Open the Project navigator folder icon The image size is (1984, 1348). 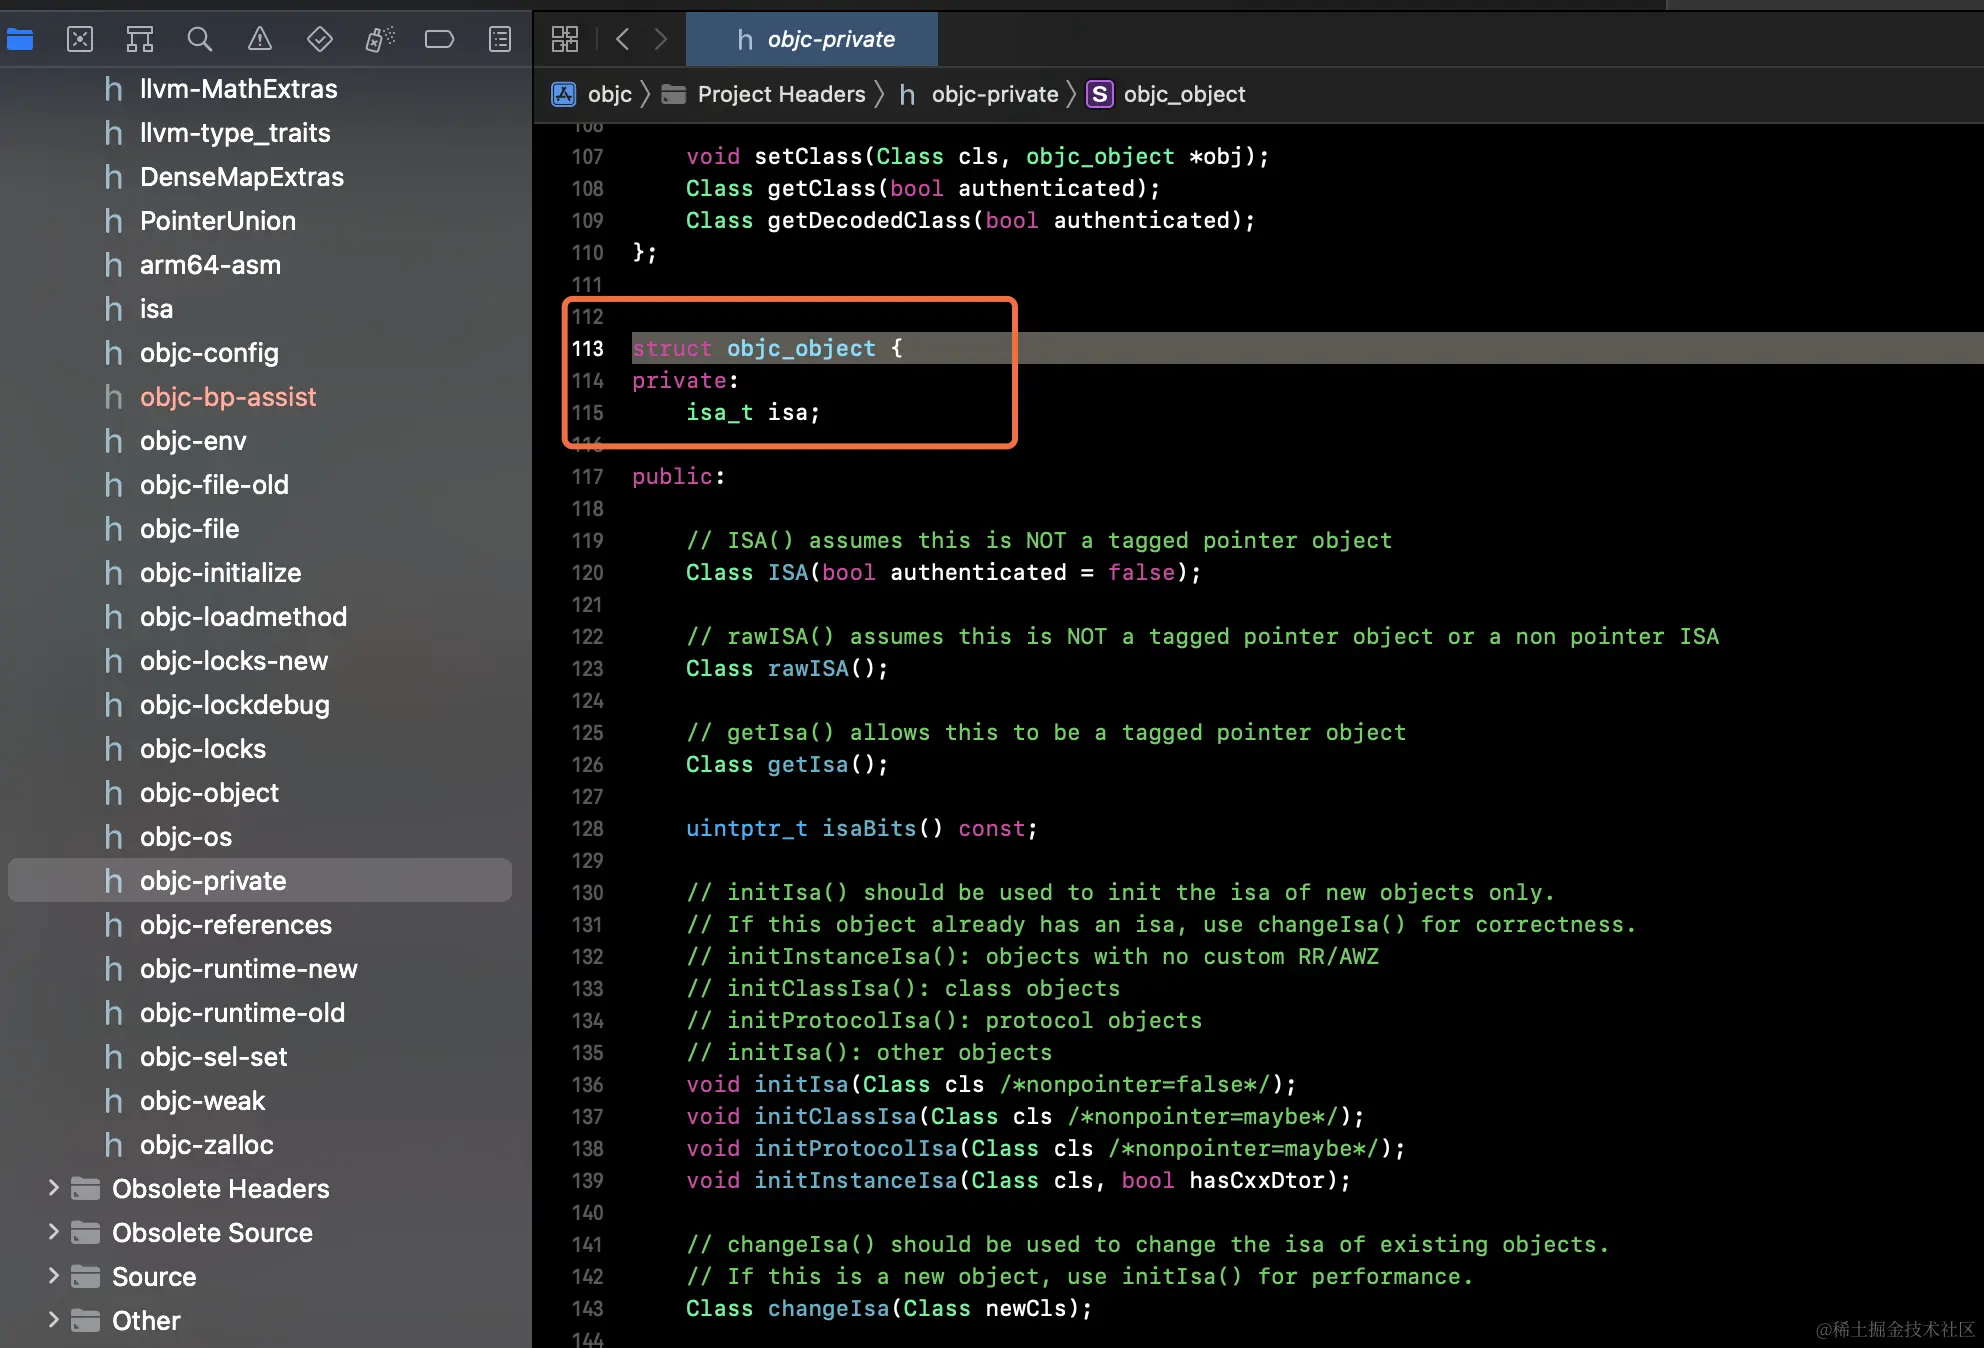pyautogui.click(x=20, y=40)
